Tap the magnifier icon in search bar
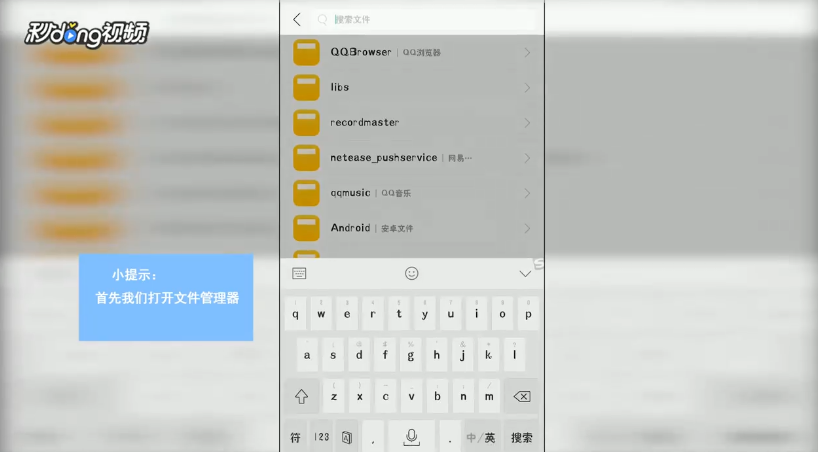The height and width of the screenshot is (452, 818). 322,19
